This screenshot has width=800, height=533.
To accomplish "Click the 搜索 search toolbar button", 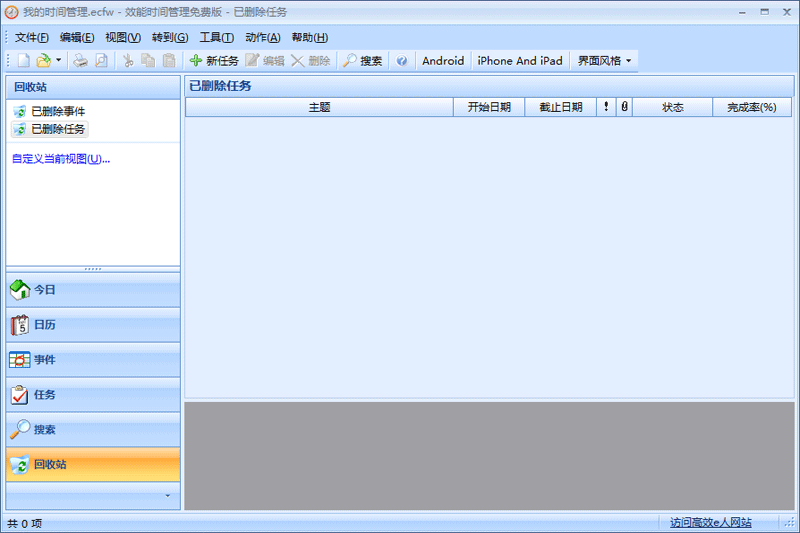I will [362, 61].
